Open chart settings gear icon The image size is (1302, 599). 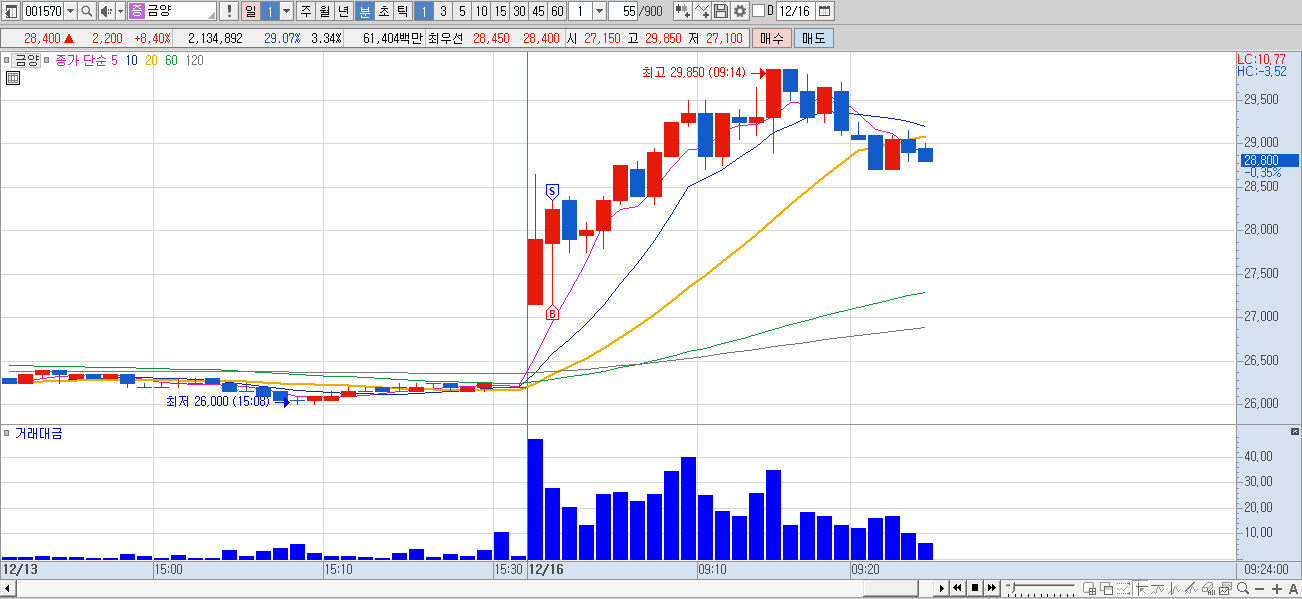coord(739,12)
